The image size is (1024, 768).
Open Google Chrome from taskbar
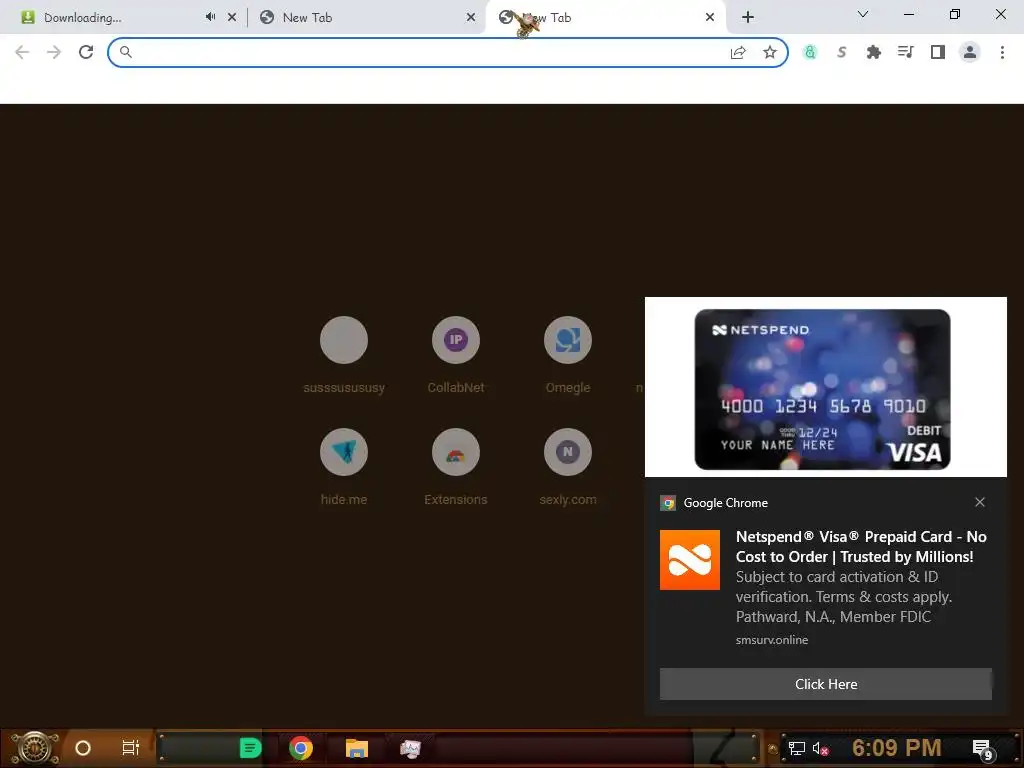(300, 748)
